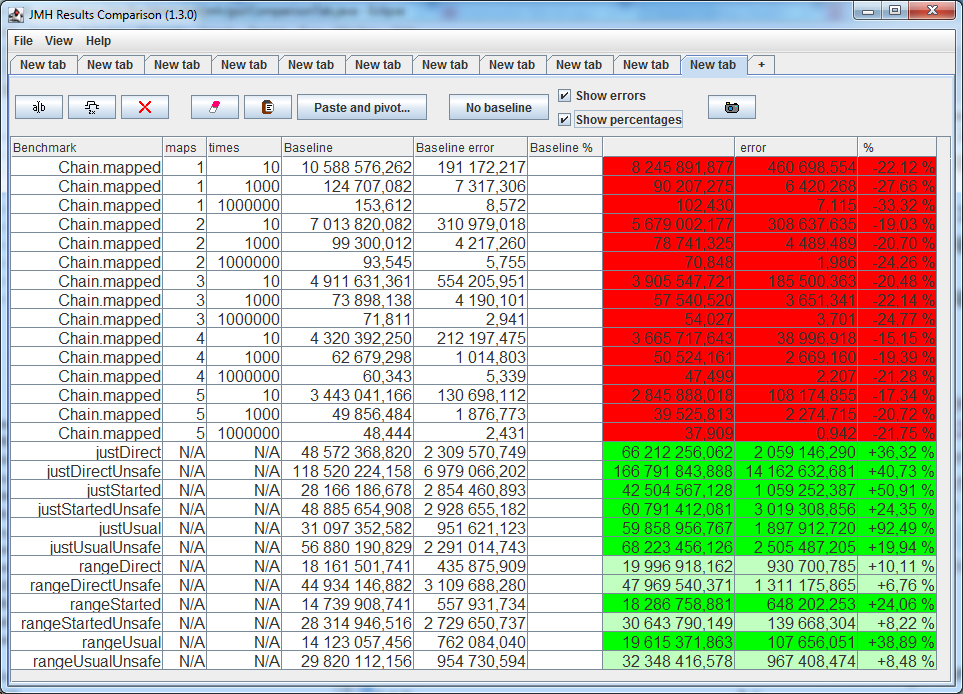The width and height of the screenshot is (963, 694).
Task: Click baseline value 10 588 576,262
Action: [x=347, y=167]
